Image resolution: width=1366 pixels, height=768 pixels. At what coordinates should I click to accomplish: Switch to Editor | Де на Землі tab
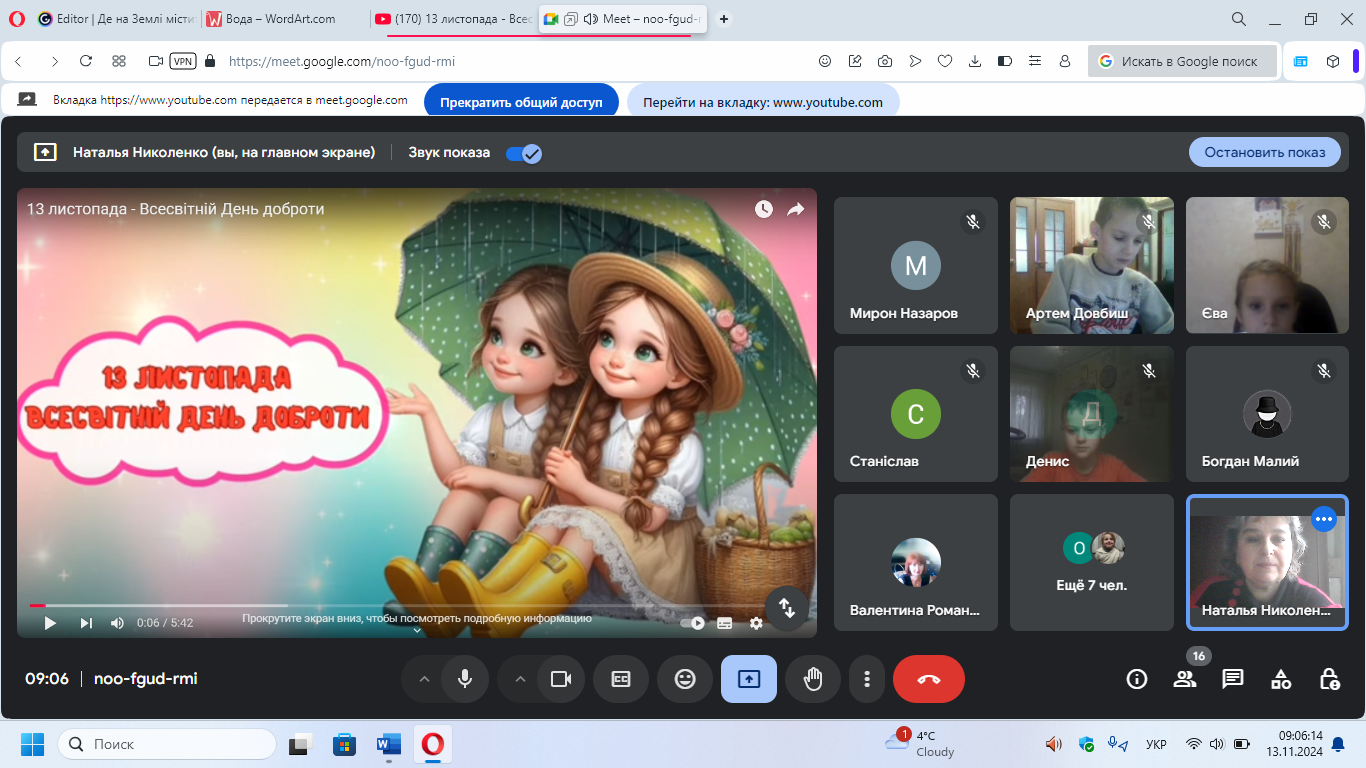(115, 19)
